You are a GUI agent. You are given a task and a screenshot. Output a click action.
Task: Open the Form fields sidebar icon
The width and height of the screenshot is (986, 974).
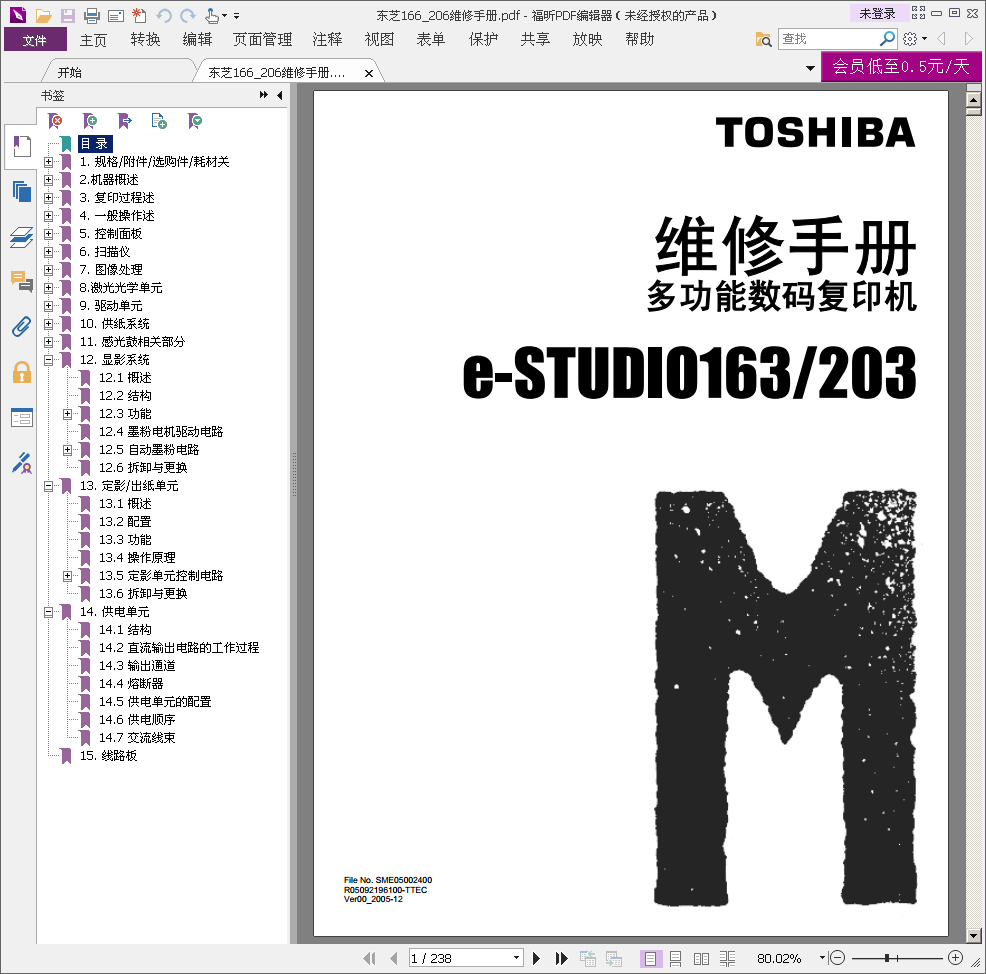[21, 418]
